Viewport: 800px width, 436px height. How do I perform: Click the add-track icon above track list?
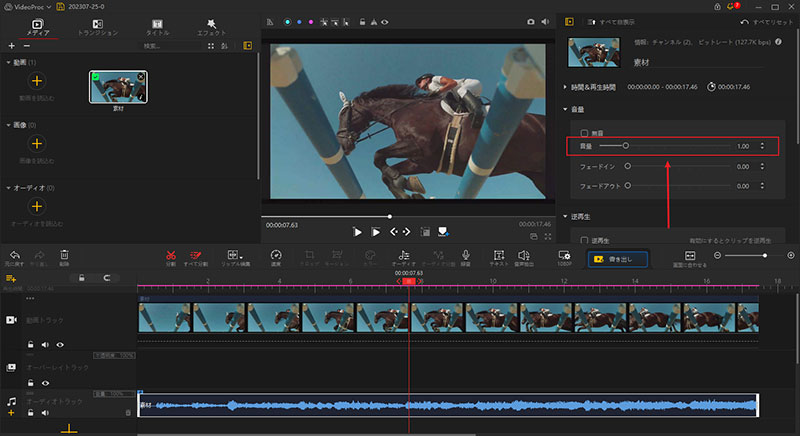(11, 278)
